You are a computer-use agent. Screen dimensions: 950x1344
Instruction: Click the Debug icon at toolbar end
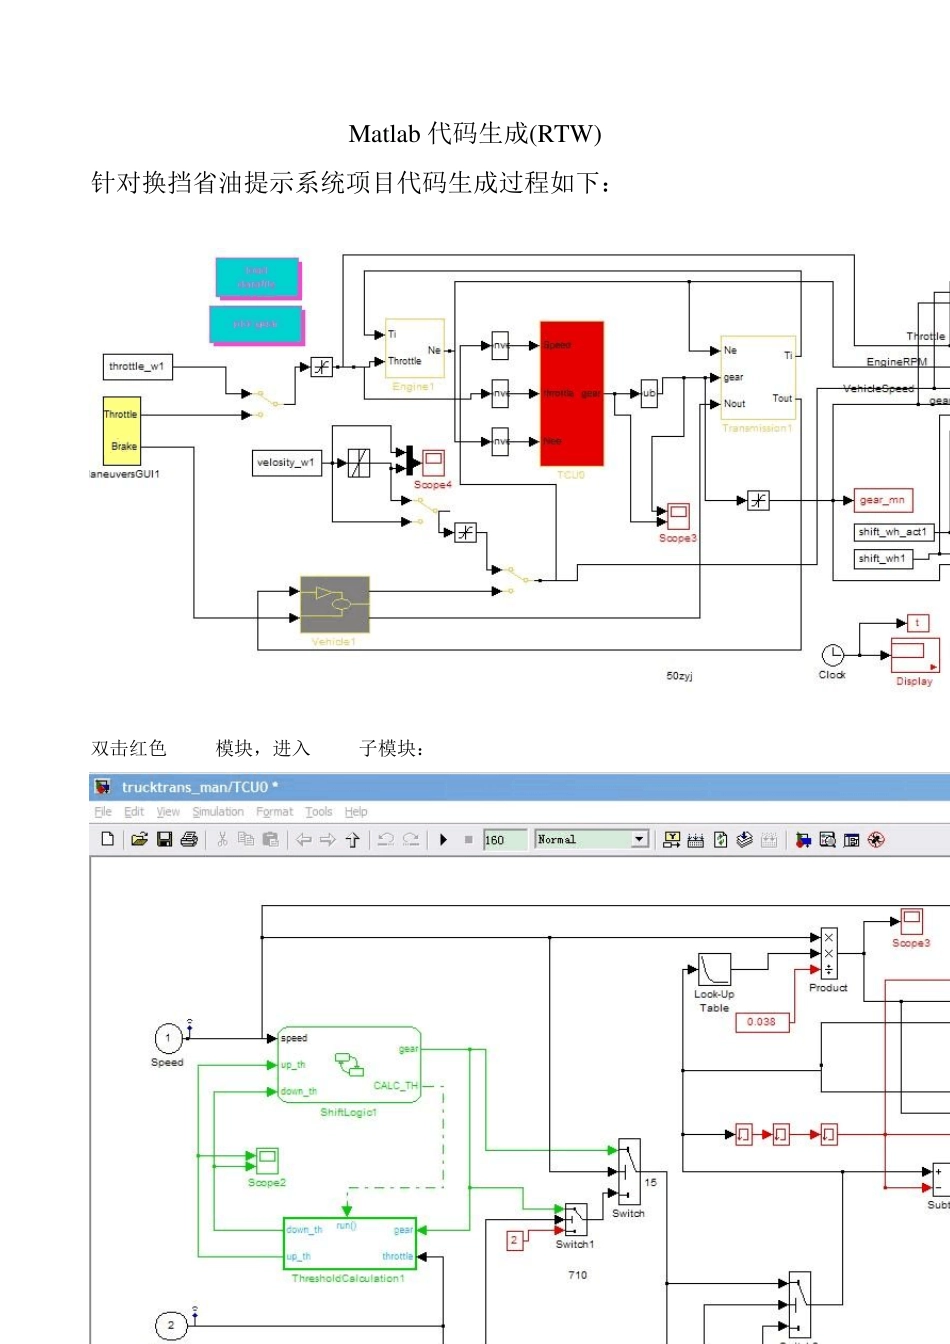(876, 840)
